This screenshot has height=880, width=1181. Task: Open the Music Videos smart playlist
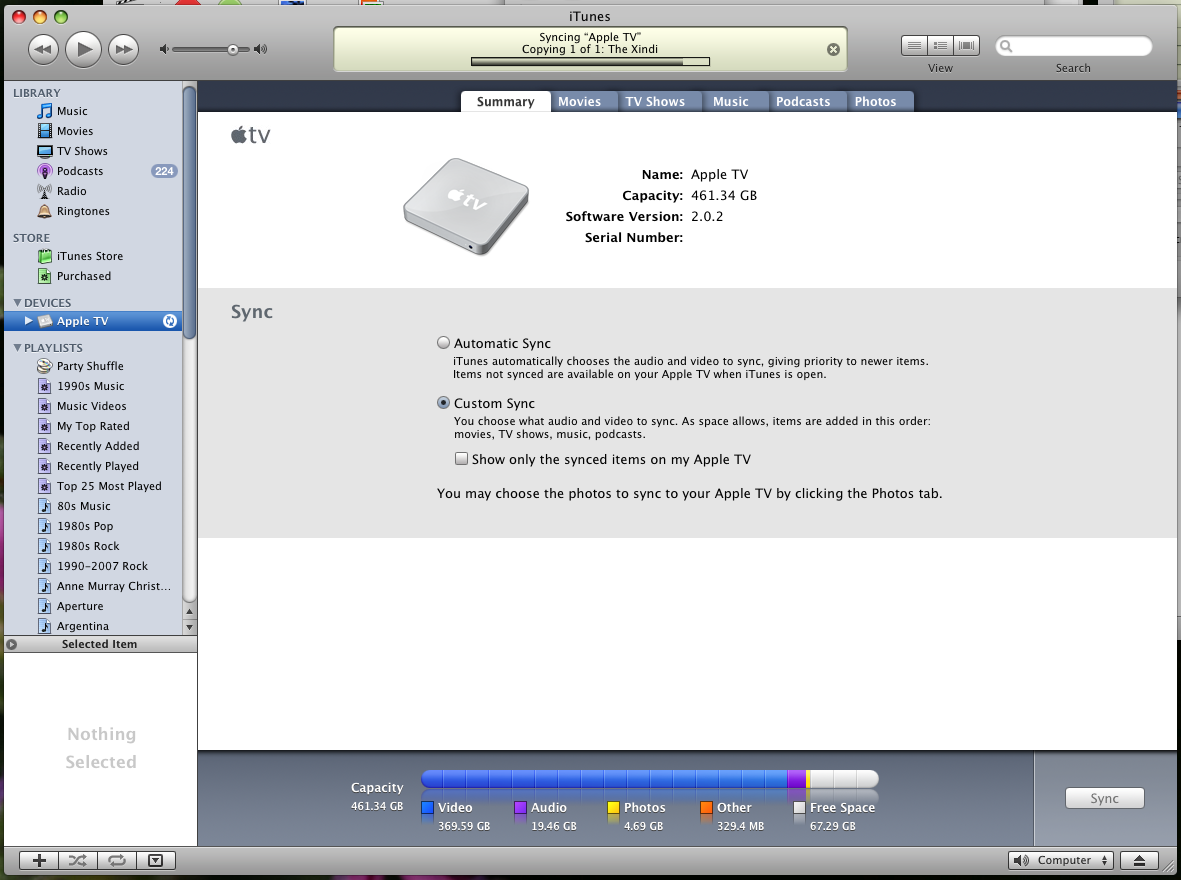(91, 406)
